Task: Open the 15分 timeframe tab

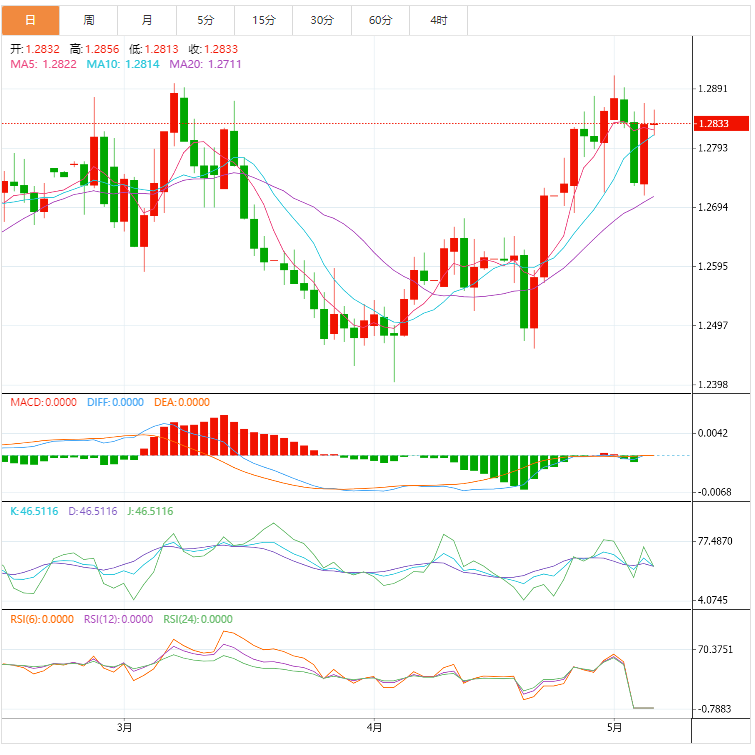Action: click(x=264, y=20)
